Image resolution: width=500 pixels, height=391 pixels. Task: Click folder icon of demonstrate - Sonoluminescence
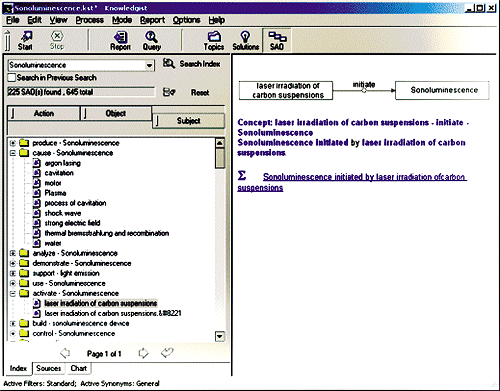click(x=24, y=263)
